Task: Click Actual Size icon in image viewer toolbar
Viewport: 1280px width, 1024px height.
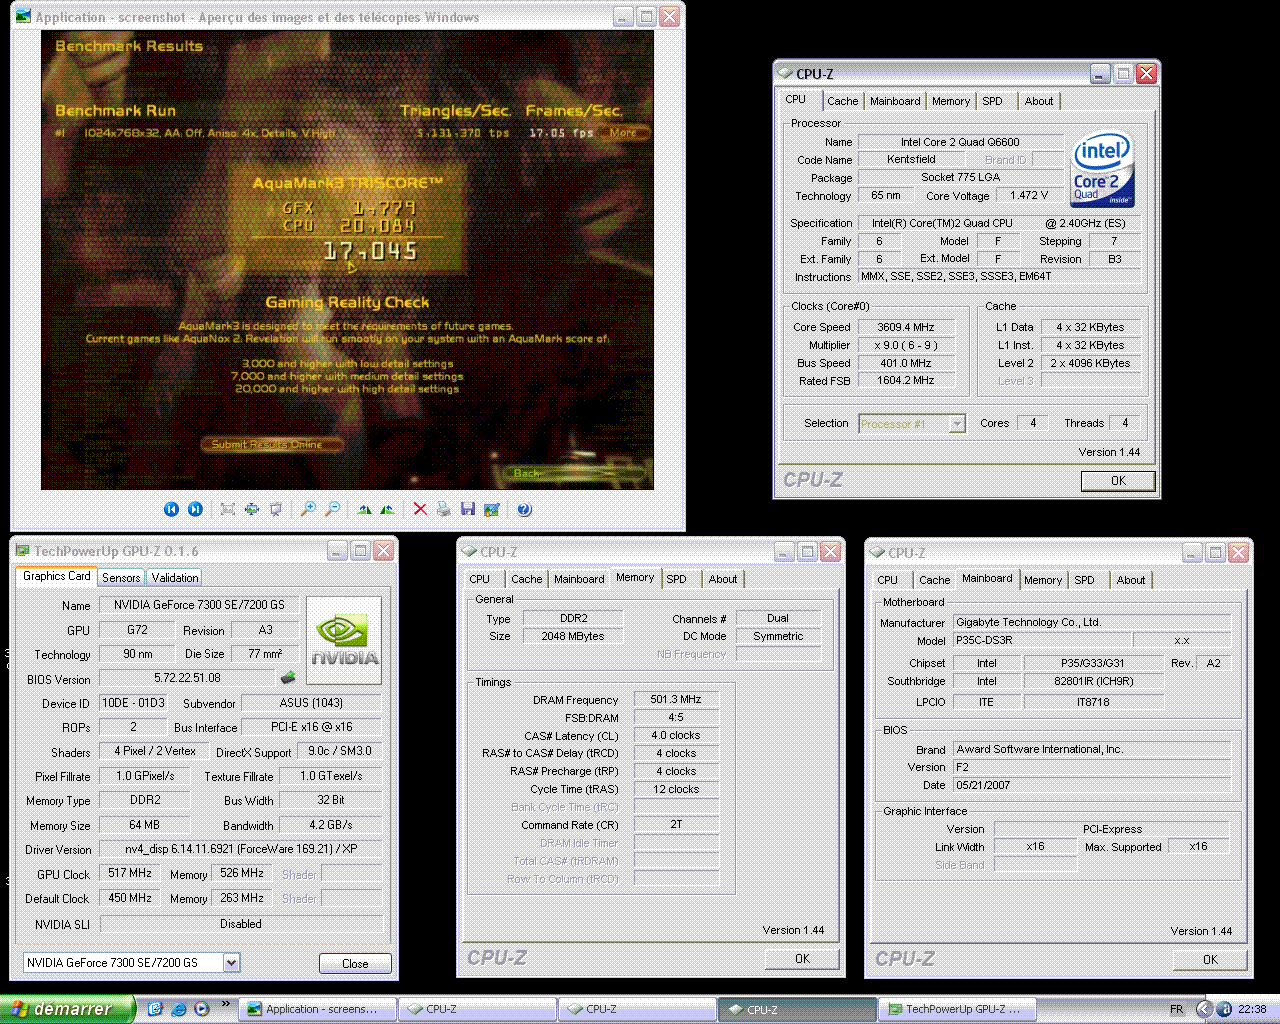Action: click(x=251, y=509)
